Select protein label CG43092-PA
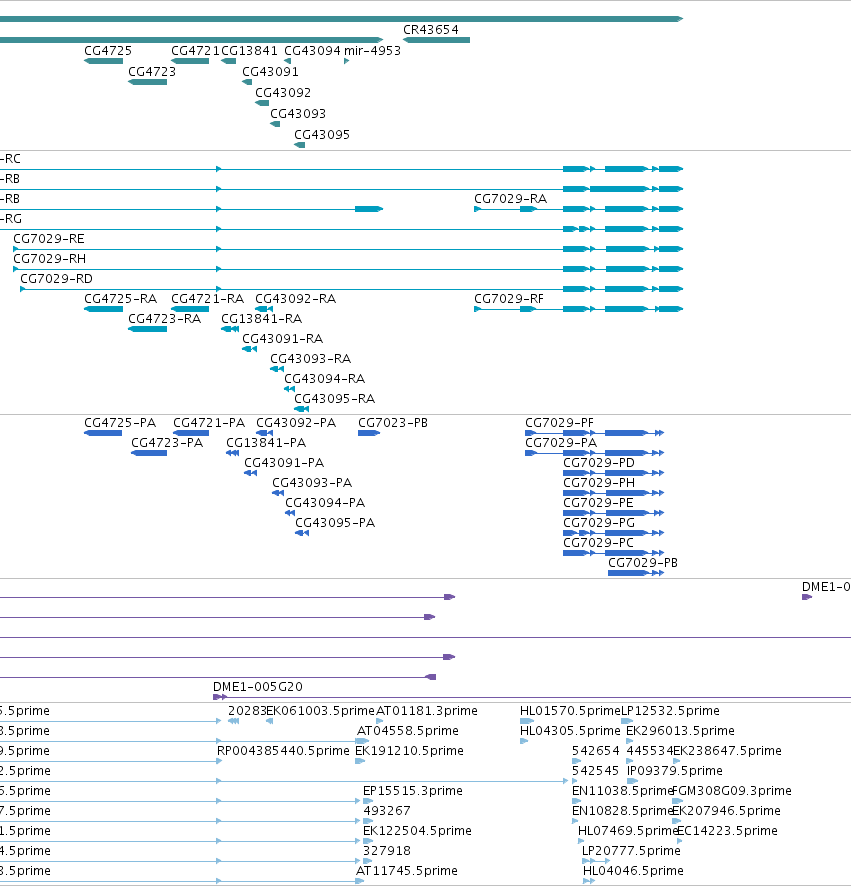The image size is (851, 886). click(296, 423)
